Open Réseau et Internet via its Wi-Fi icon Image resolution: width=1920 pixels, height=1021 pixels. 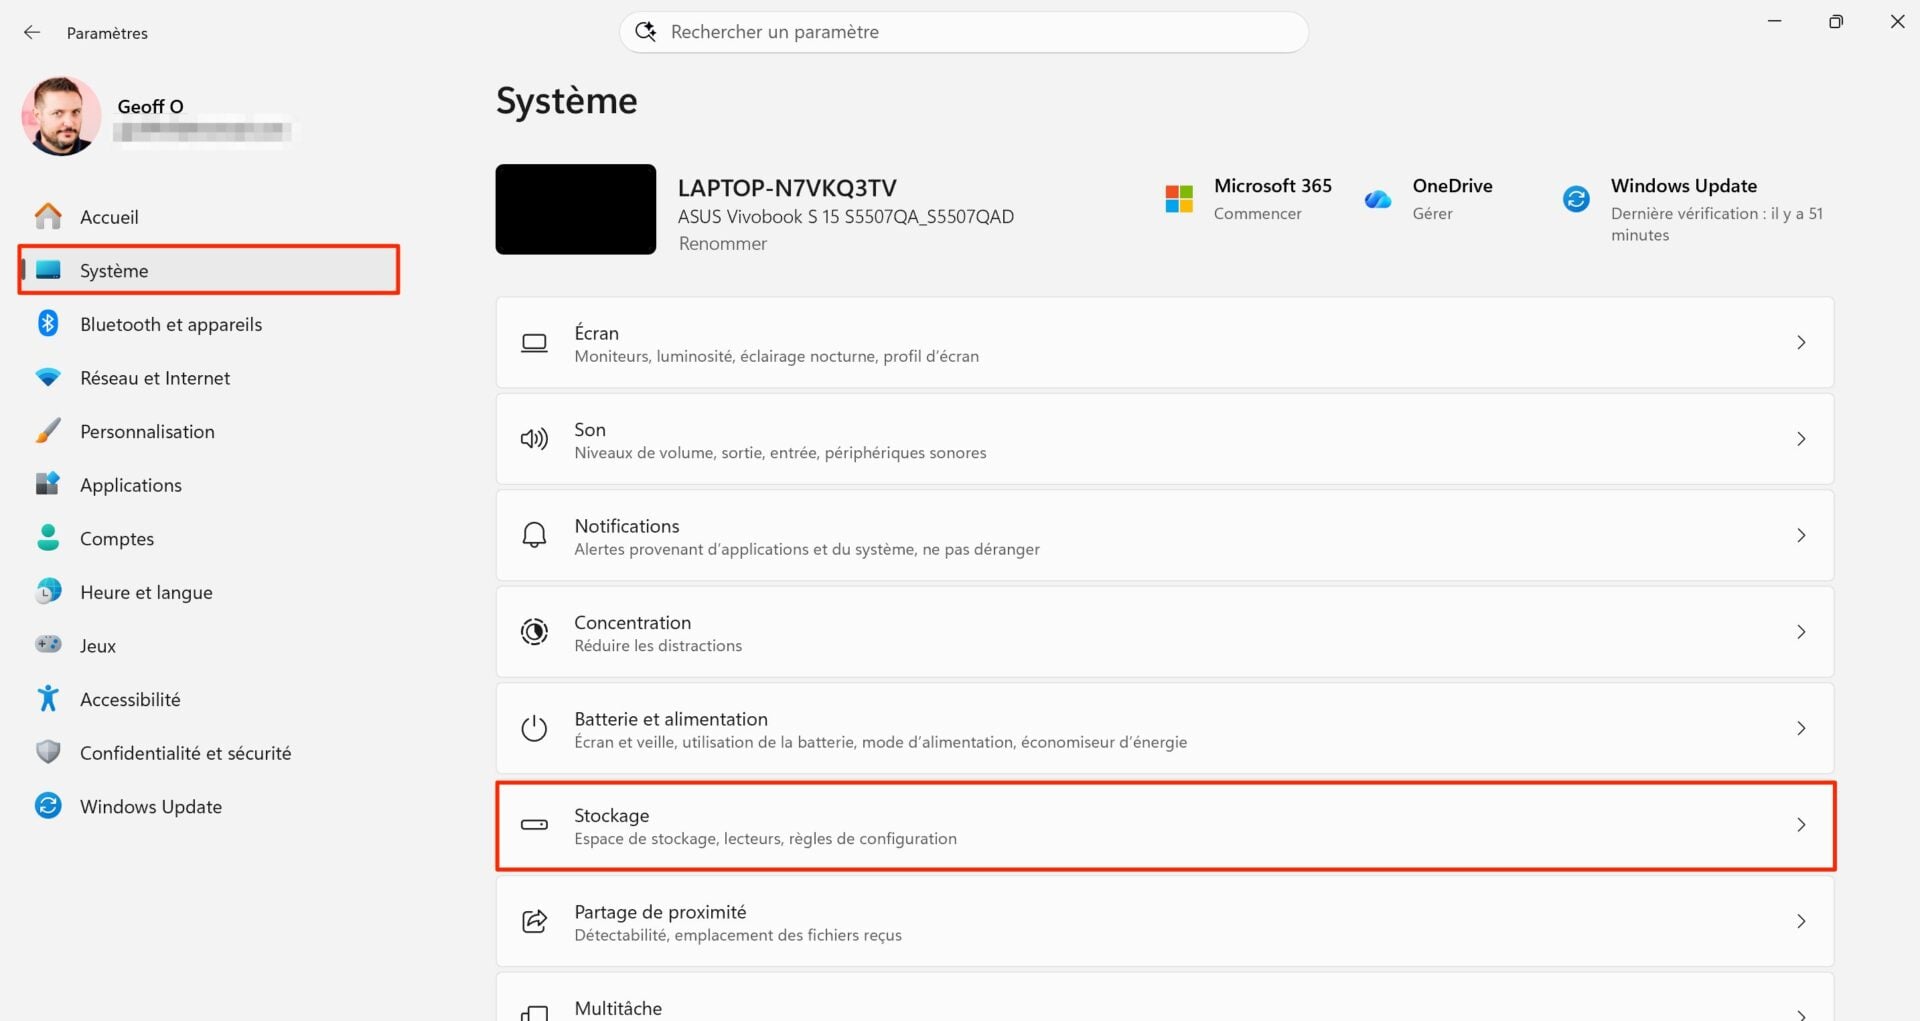(x=48, y=377)
